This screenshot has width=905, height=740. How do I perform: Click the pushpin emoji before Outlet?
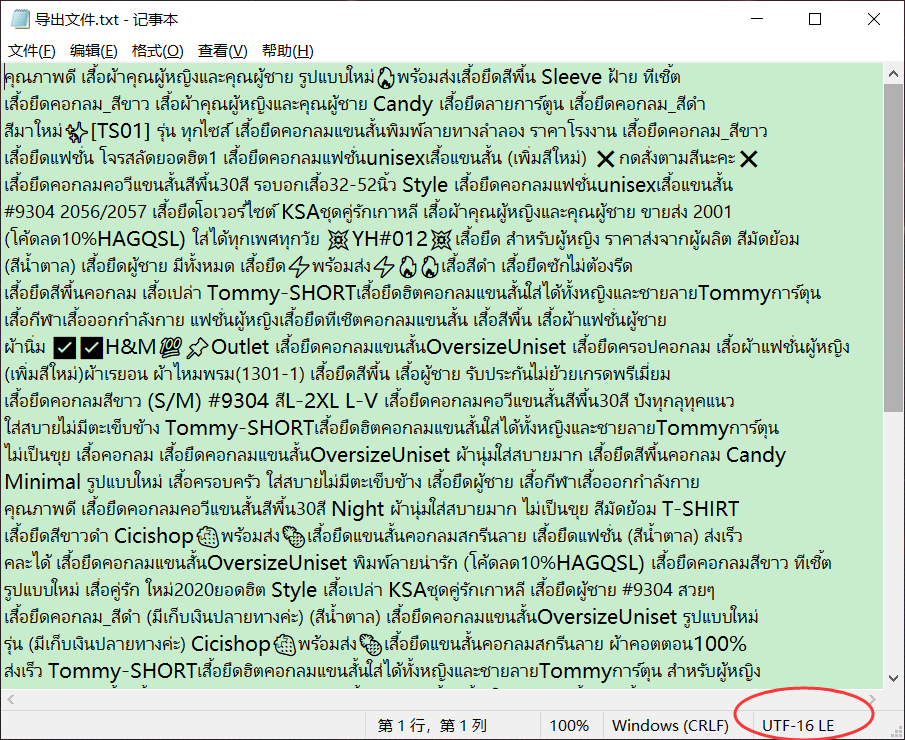coord(197,348)
